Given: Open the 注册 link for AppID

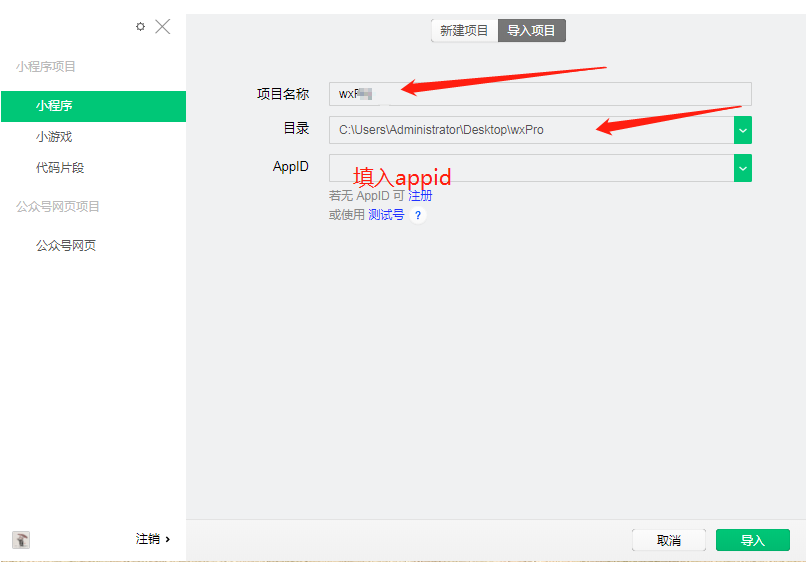Looking at the screenshot, I should (x=420, y=196).
